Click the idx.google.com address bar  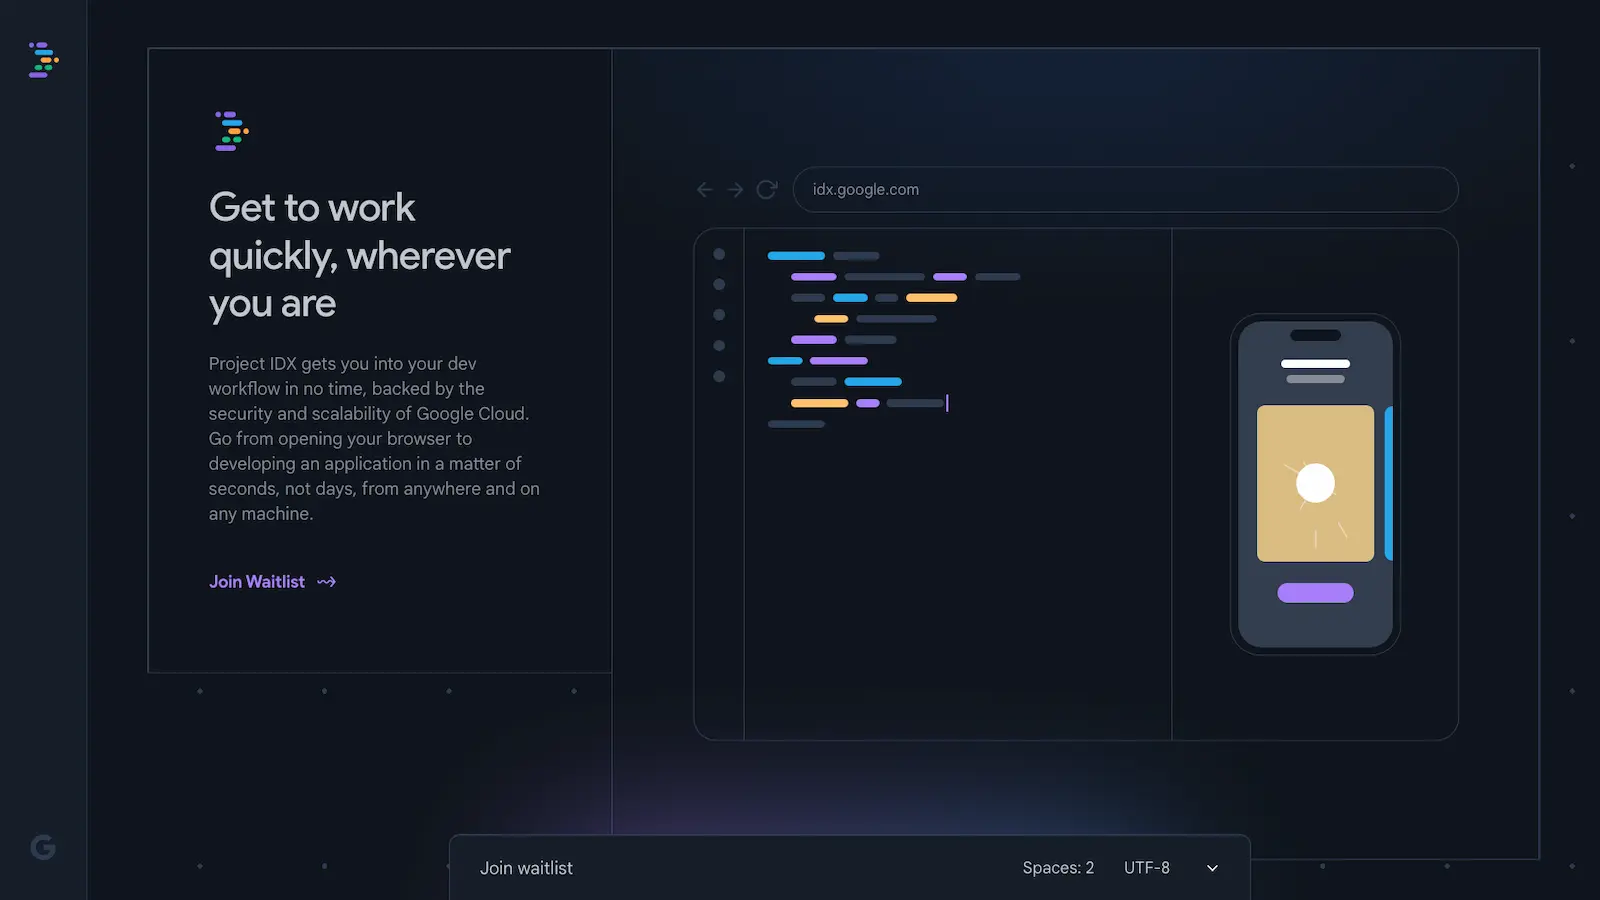pyautogui.click(x=1125, y=189)
